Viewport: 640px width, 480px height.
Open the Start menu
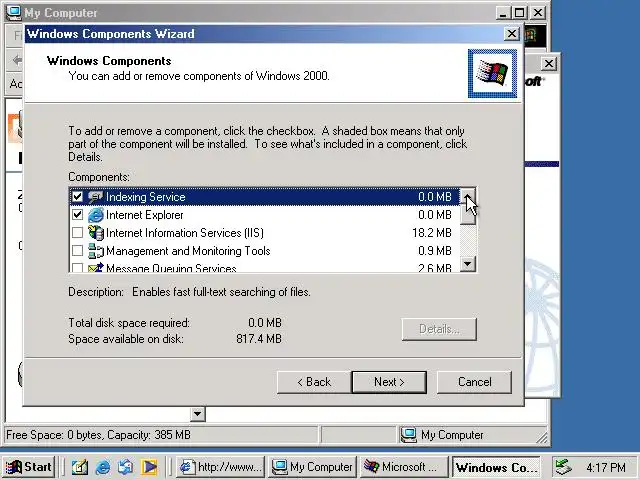[x=29, y=467]
